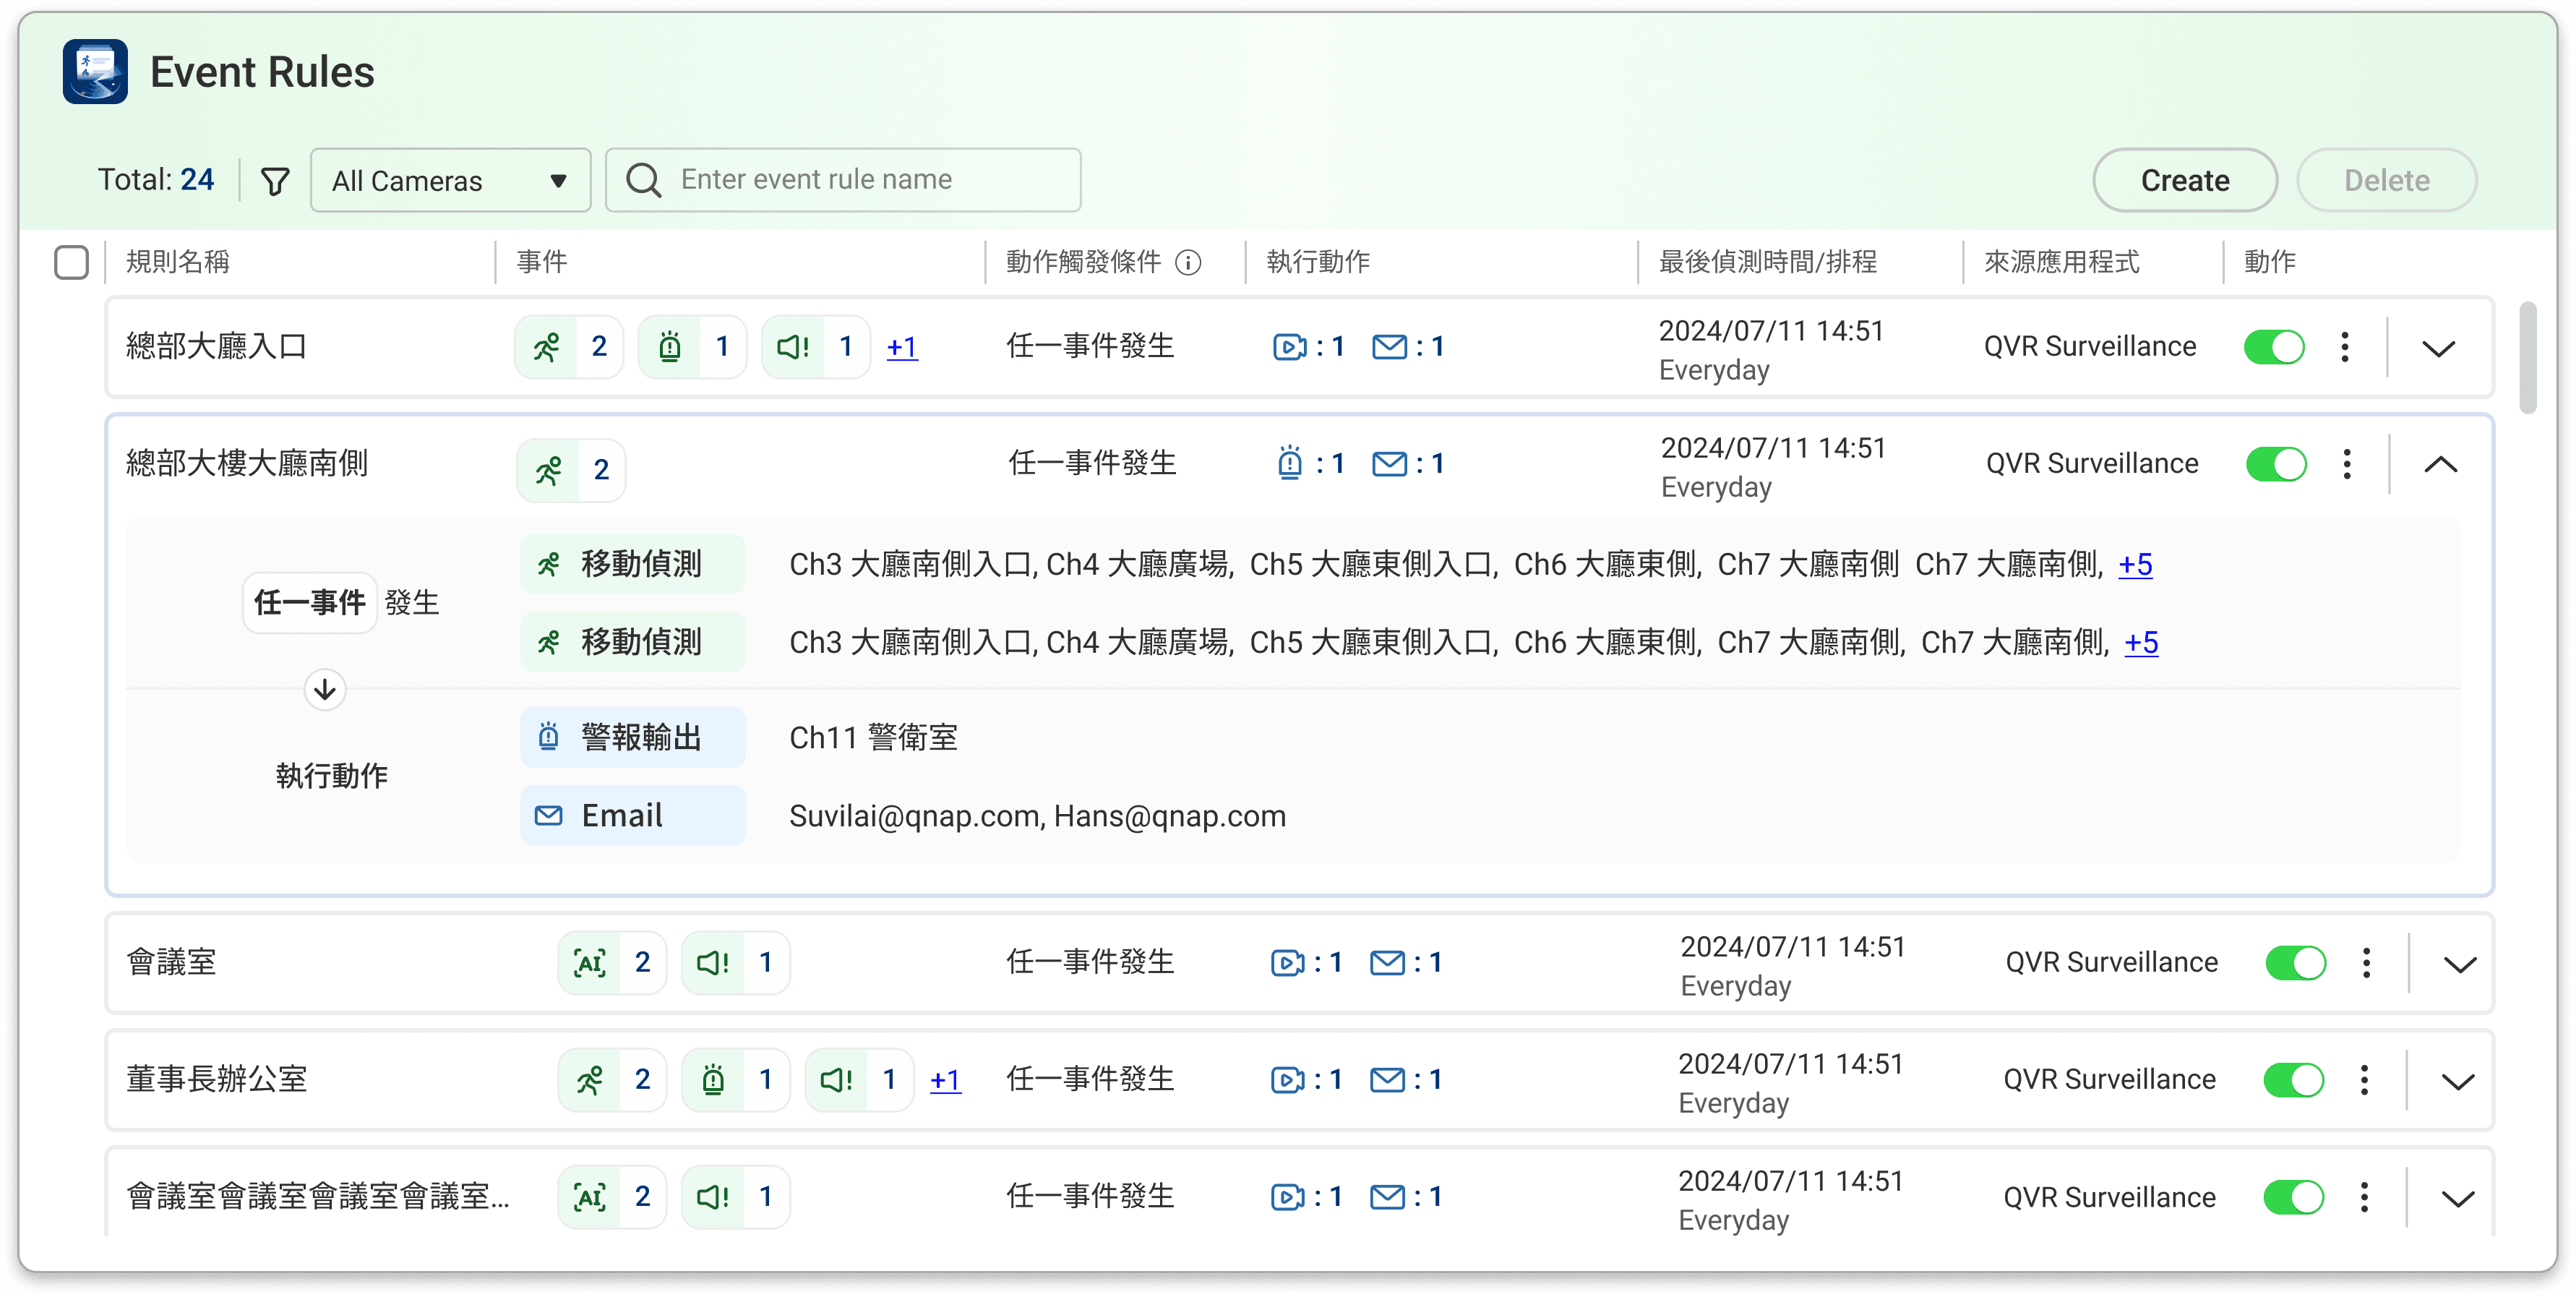Disable the 總部大廳入口 rule toggle

click(2274, 347)
